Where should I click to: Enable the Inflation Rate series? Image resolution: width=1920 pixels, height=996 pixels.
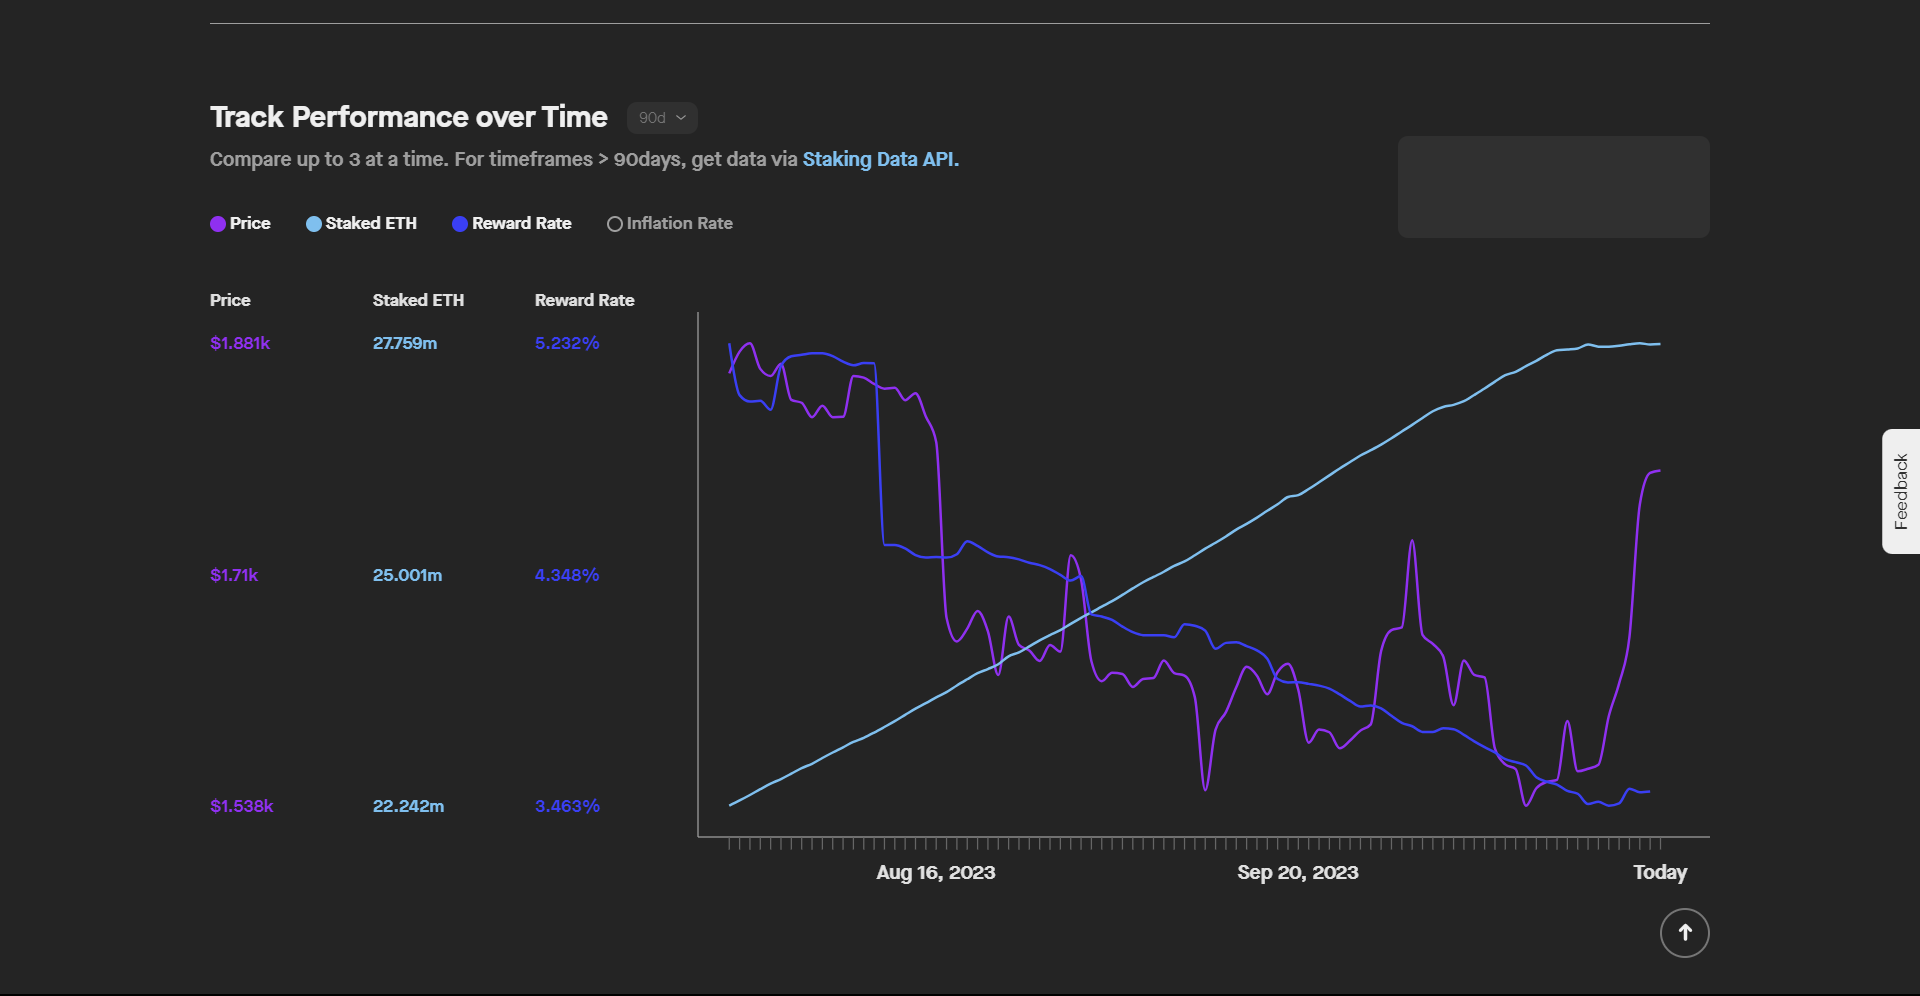tap(670, 224)
